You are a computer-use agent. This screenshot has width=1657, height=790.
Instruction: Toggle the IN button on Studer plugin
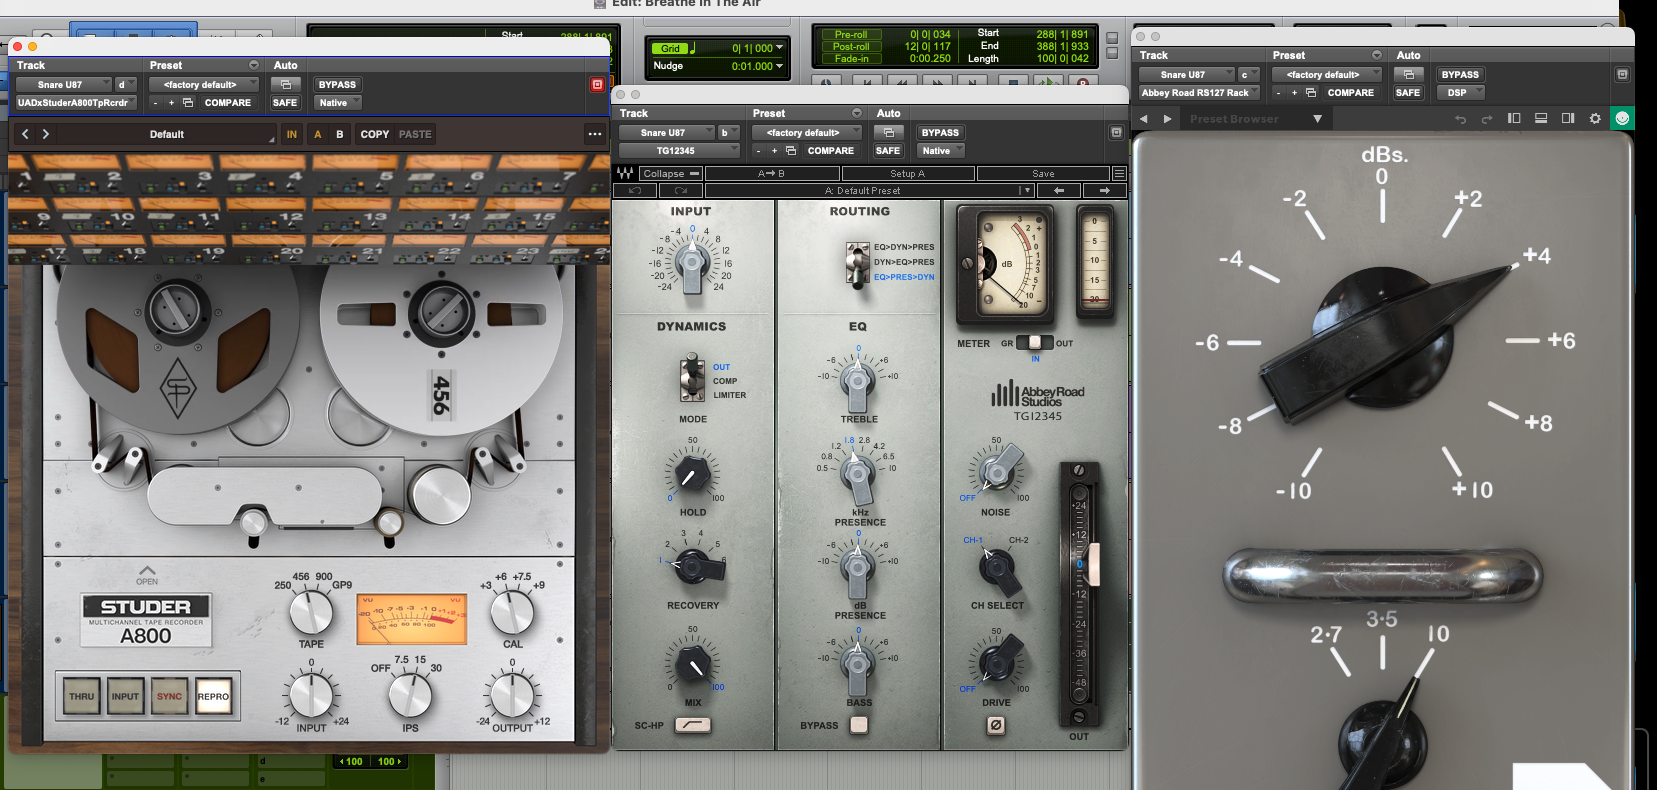point(291,134)
